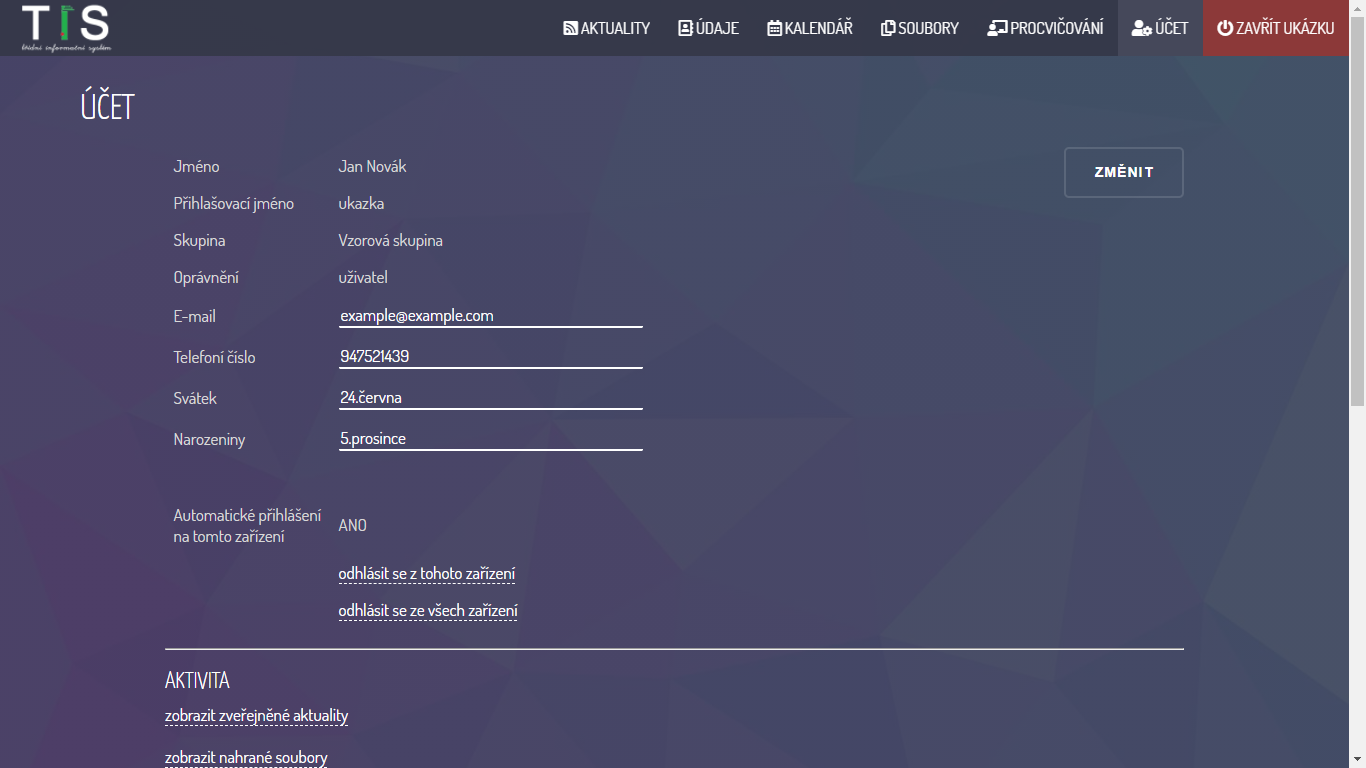Viewport: 1366px width, 768px height.
Task: Click the RSS feed icon beside Aktuality
Action: pos(570,28)
